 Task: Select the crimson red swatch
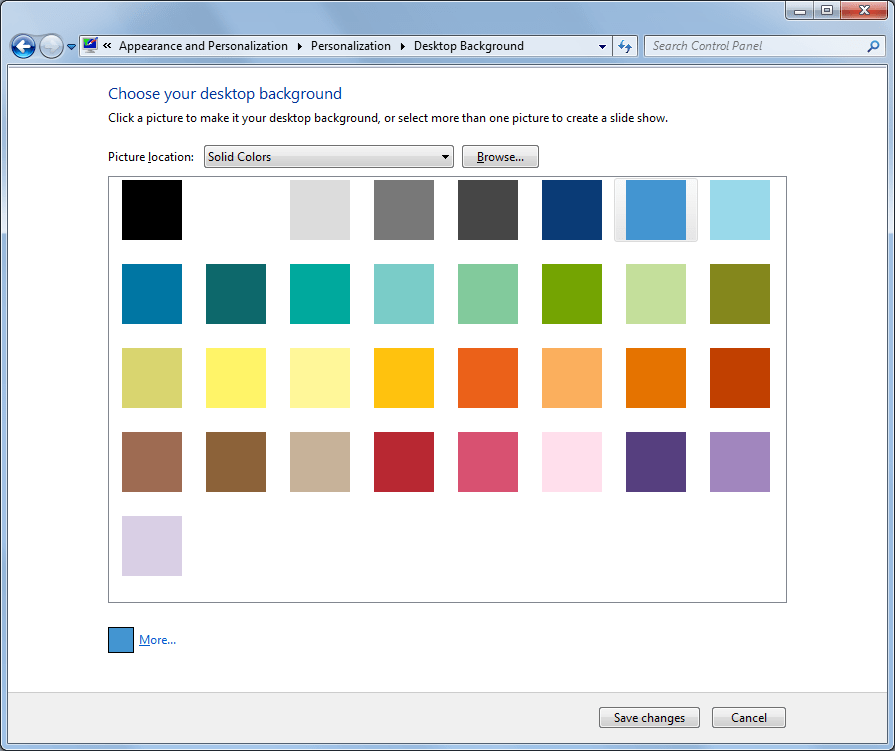pyautogui.click(x=404, y=462)
